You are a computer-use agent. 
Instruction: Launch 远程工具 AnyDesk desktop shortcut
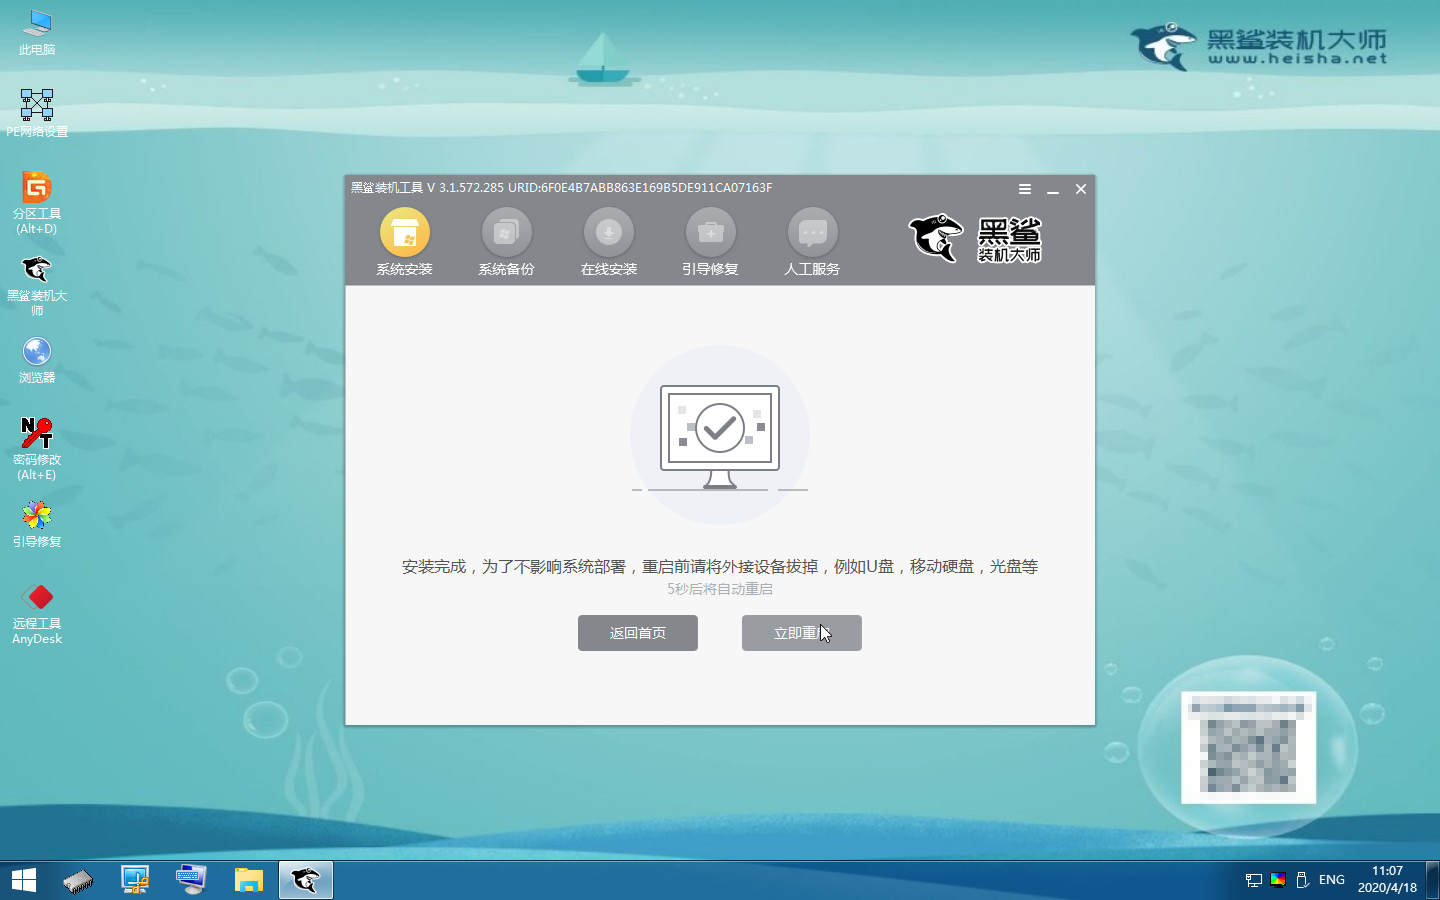(37, 613)
